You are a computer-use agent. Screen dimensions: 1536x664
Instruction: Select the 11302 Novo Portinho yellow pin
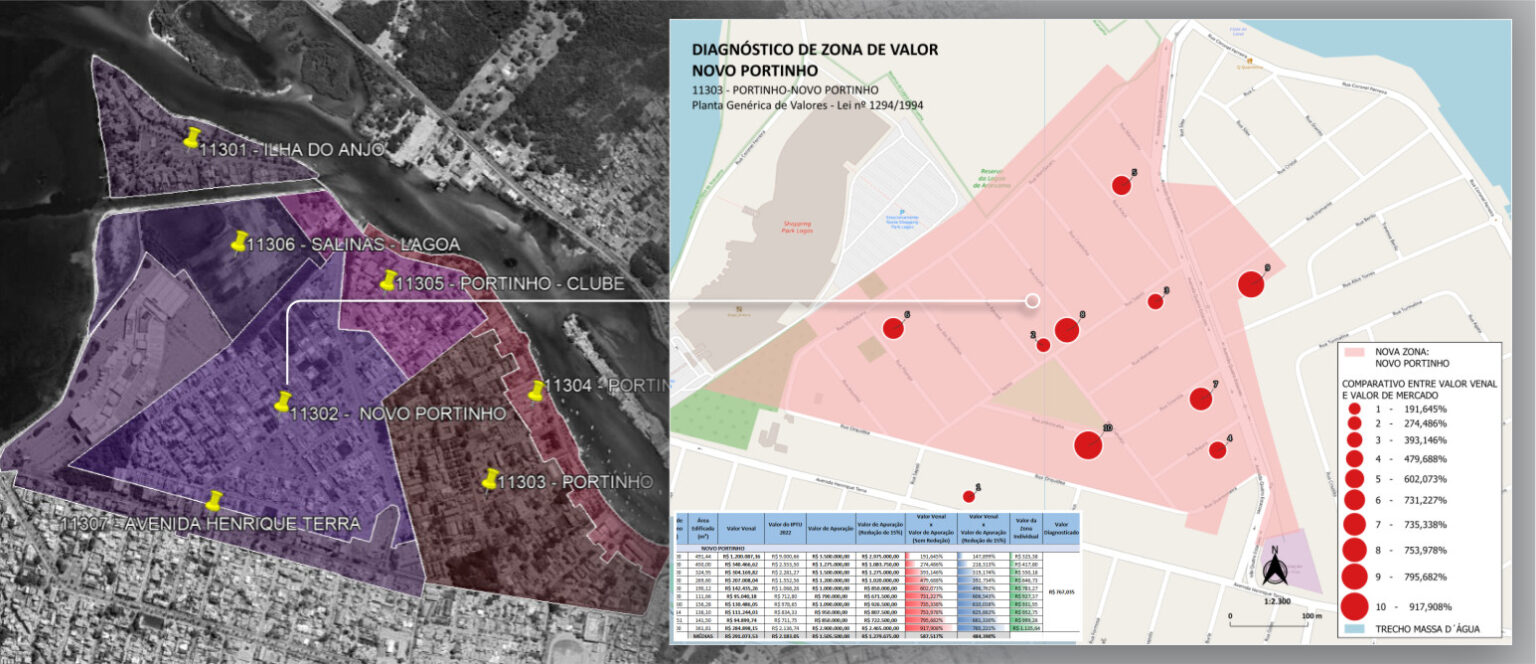[282, 402]
